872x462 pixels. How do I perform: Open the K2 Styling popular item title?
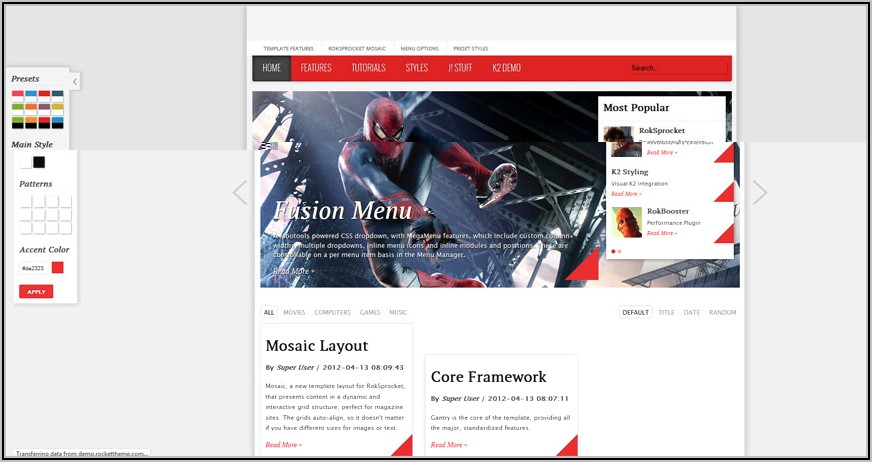click(630, 172)
